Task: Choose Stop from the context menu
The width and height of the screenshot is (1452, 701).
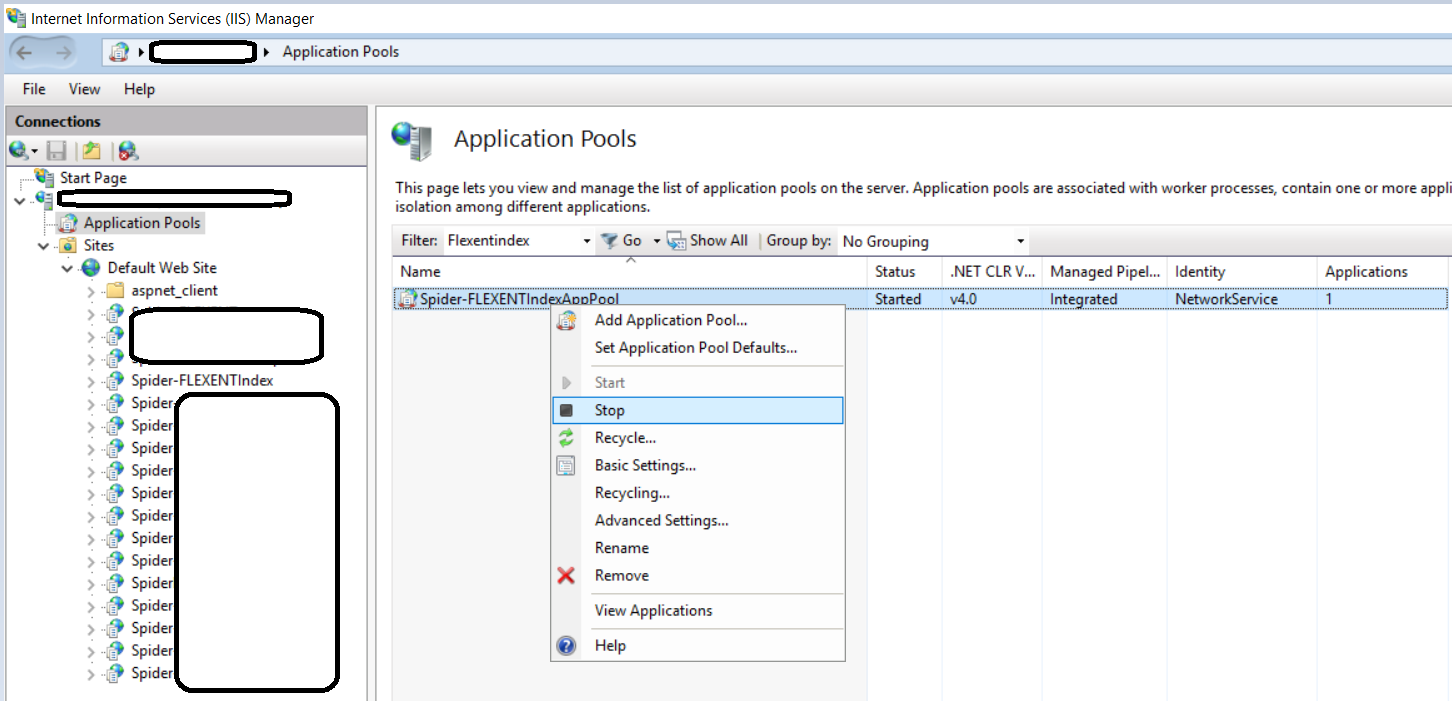Action: [698, 410]
